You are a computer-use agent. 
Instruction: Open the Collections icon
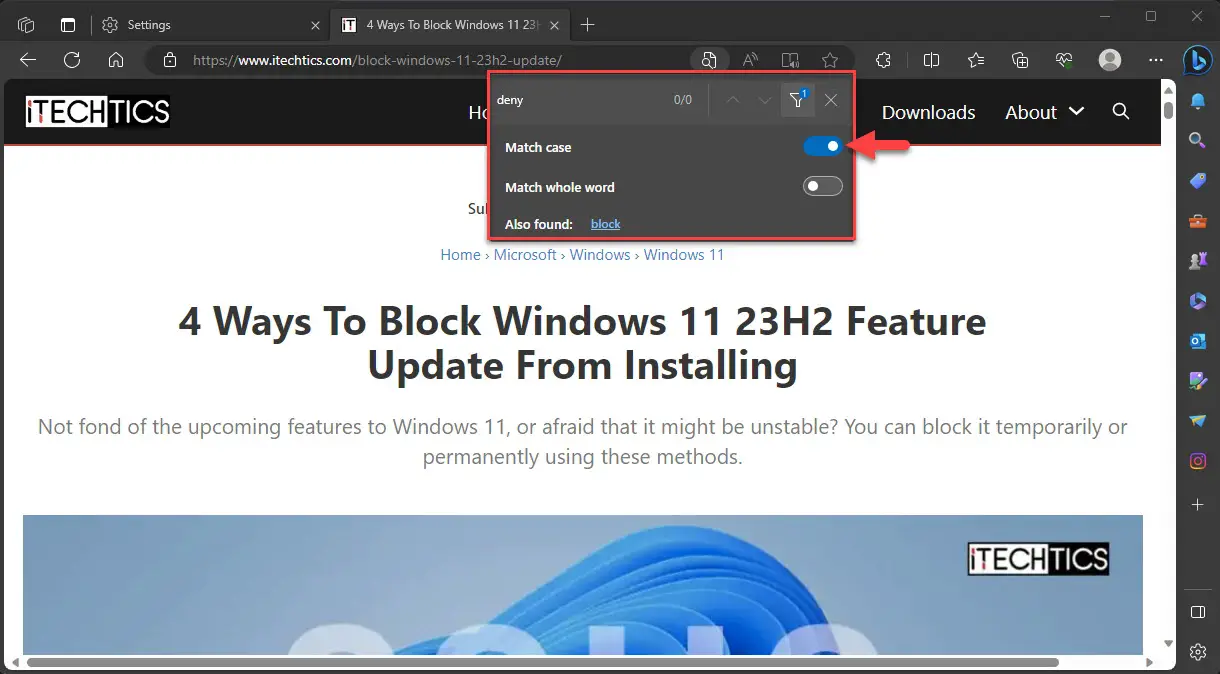click(1020, 60)
